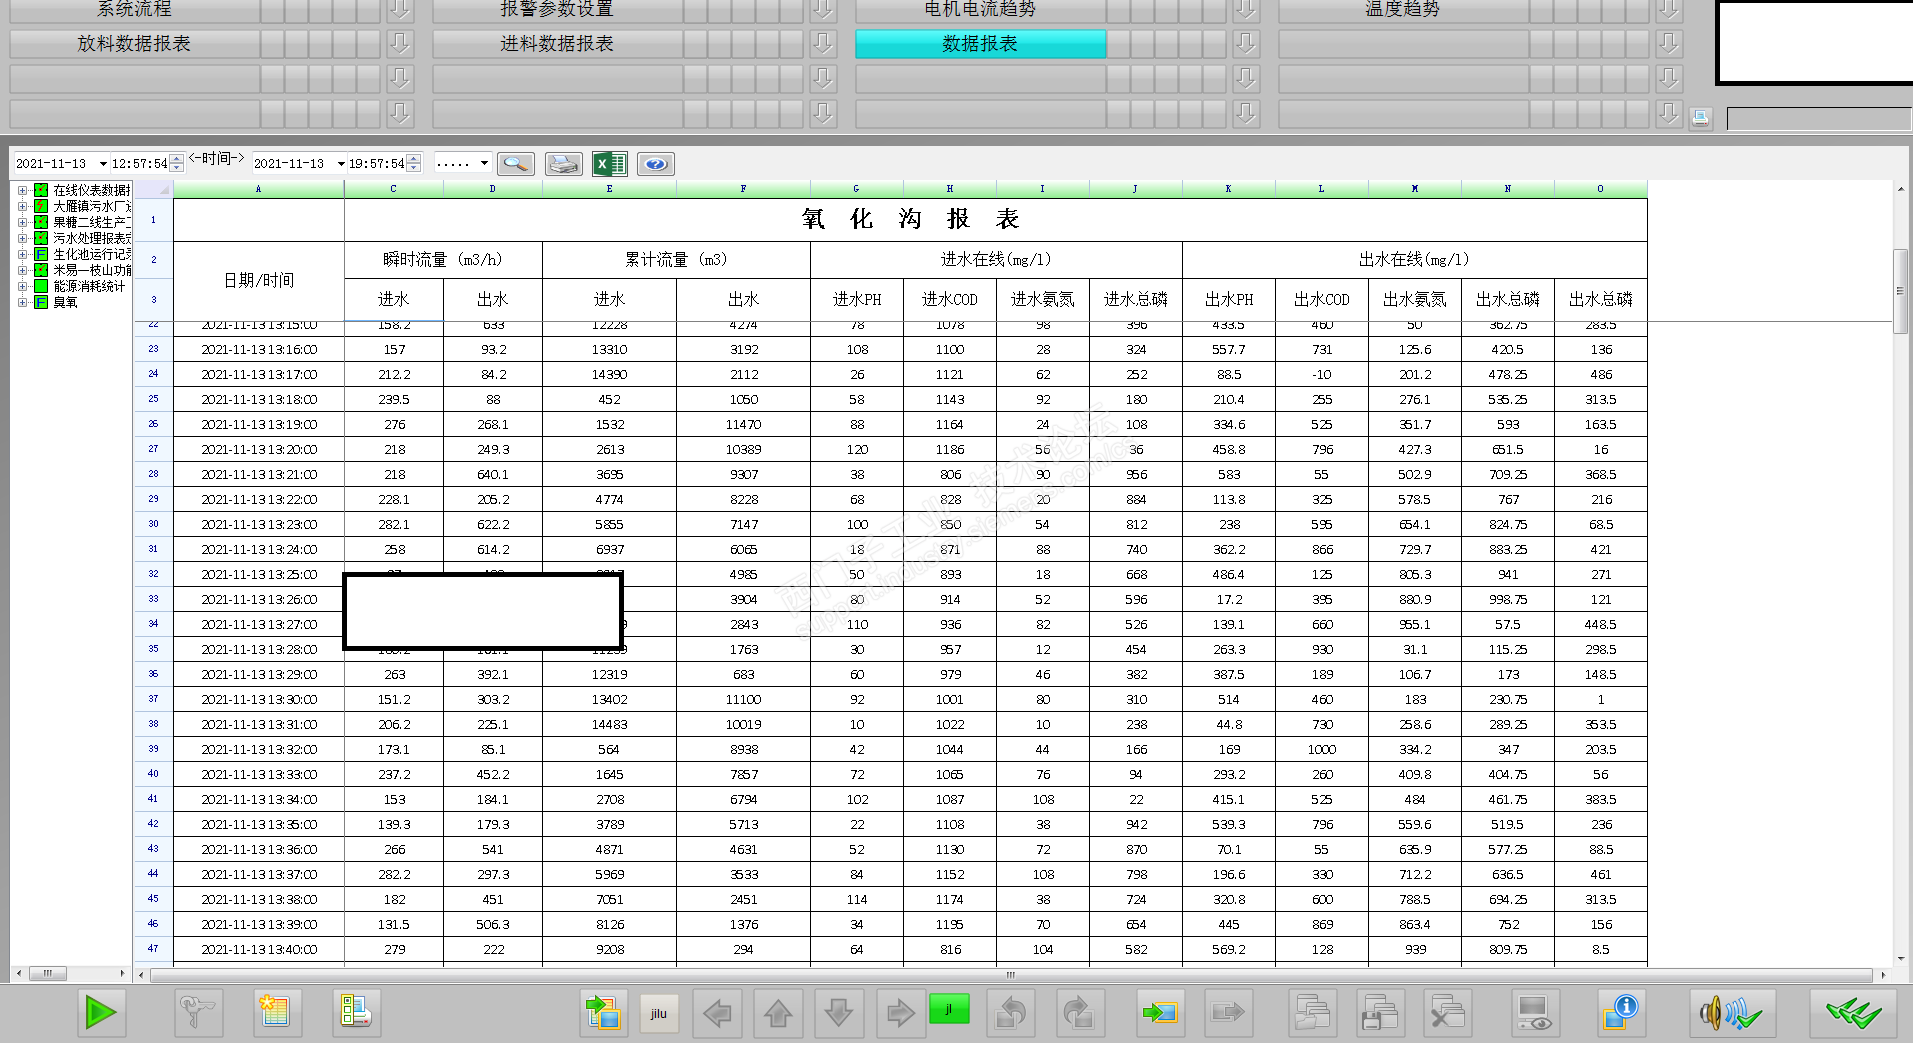Image resolution: width=1913 pixels, height=1043 pixels.
Task: Click the up arrow navigation button
Action: 778,1013
